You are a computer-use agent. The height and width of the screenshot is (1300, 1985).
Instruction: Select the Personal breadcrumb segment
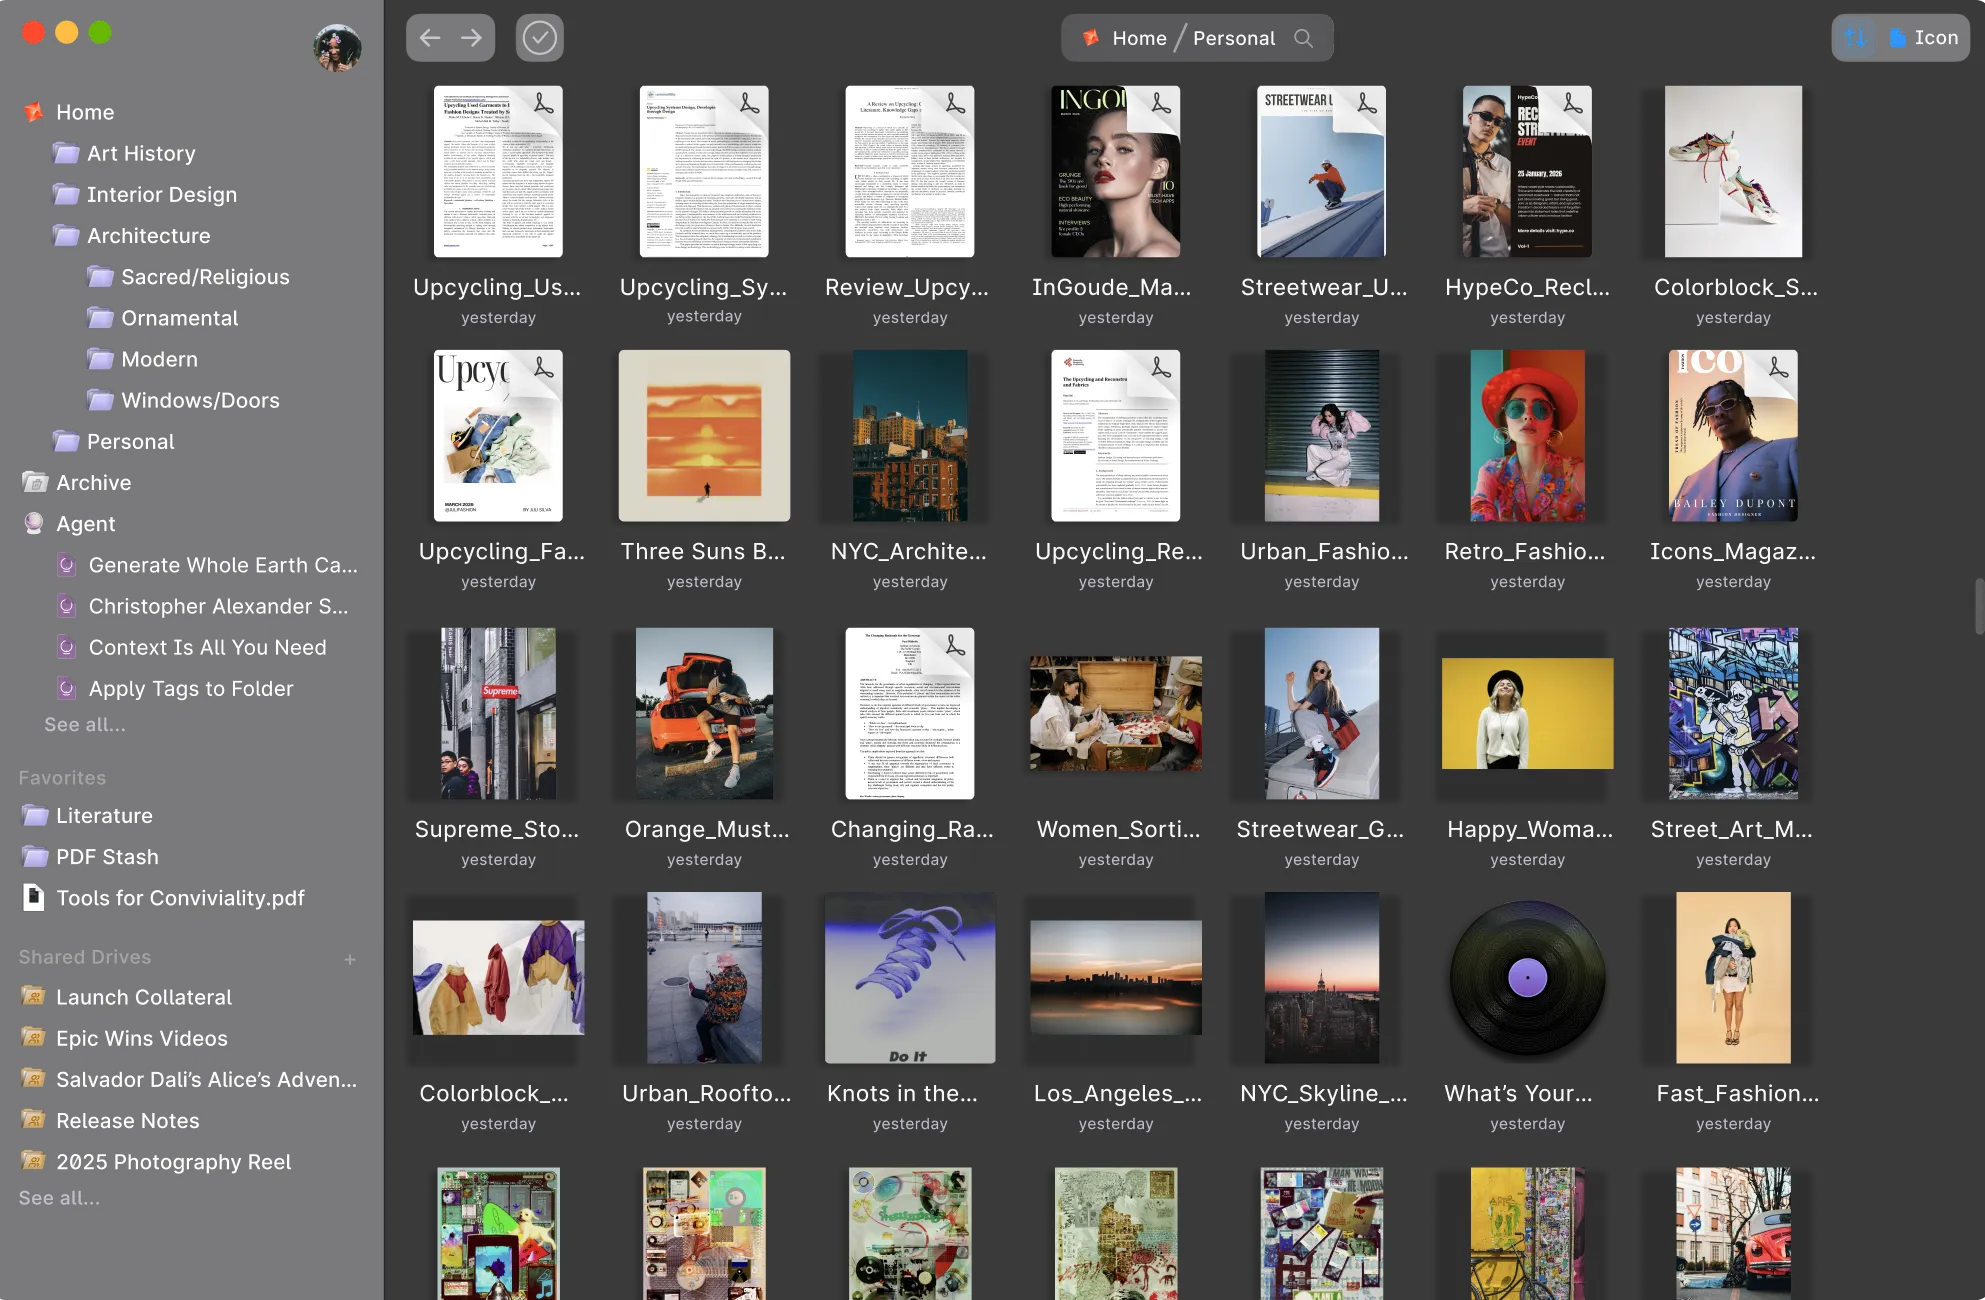coord(1233,38)
